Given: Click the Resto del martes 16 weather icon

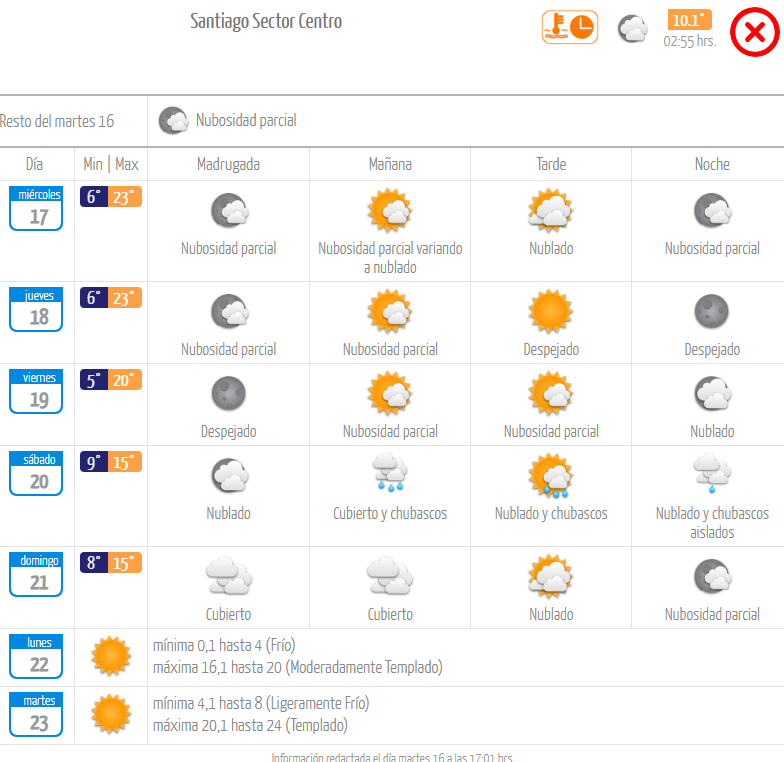Looking at the screenshot, I should (x=174, y=120).
